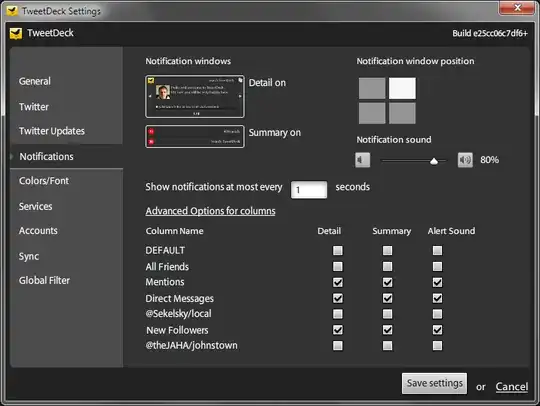Enable Summary for @theJAHA/johnstown column
The image size is (540, 406).
387,345
